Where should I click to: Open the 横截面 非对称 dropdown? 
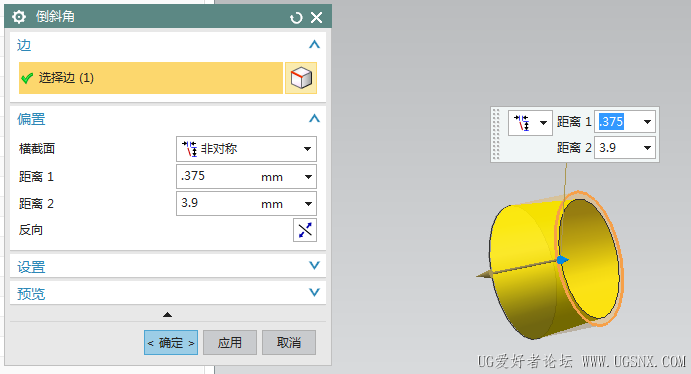246,149
